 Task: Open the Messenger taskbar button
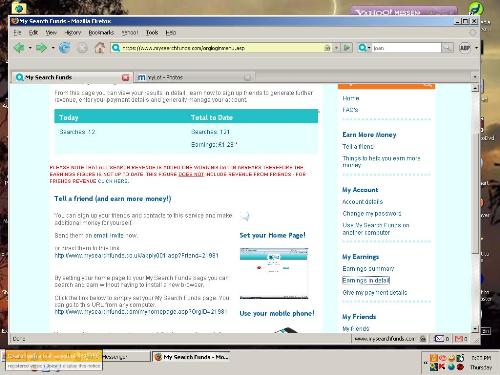pyautogui.click(x=125, y=357)
